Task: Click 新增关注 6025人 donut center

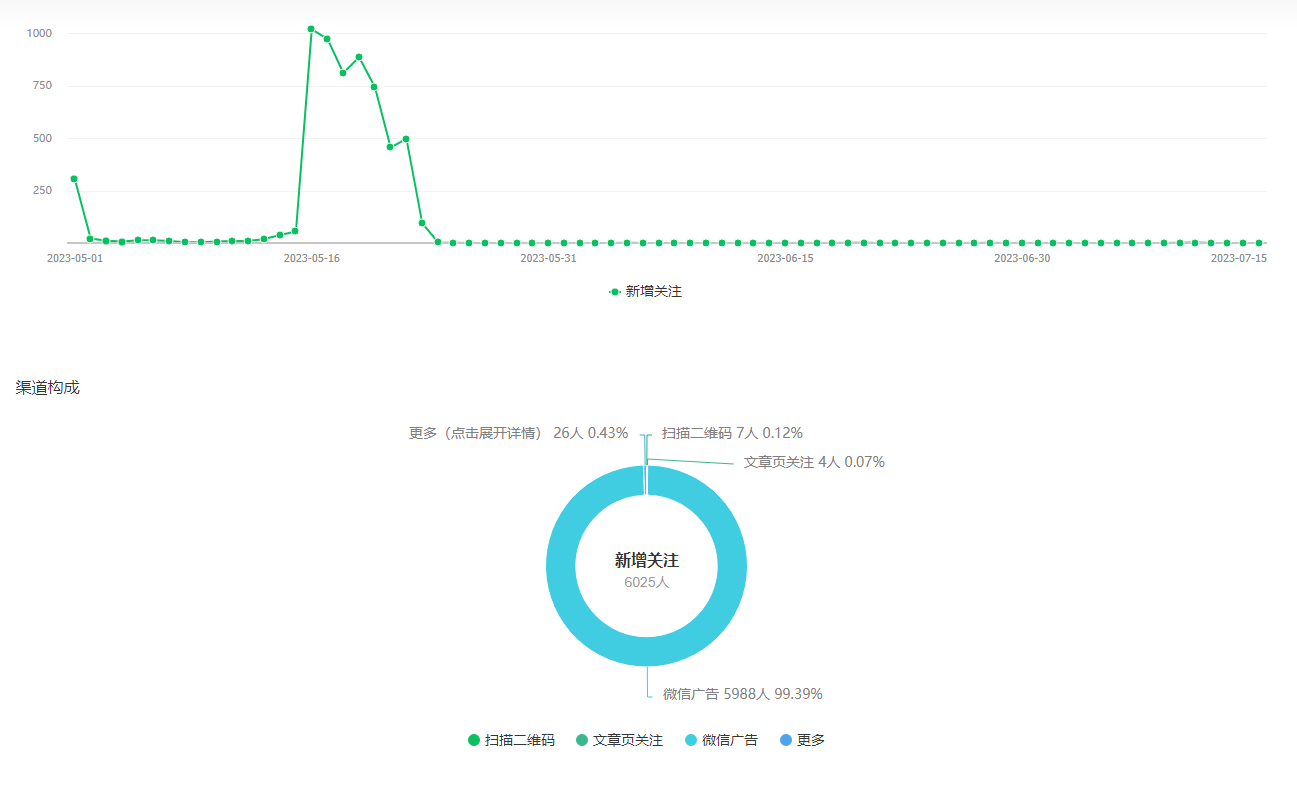Action: click(x=647, y=569)
